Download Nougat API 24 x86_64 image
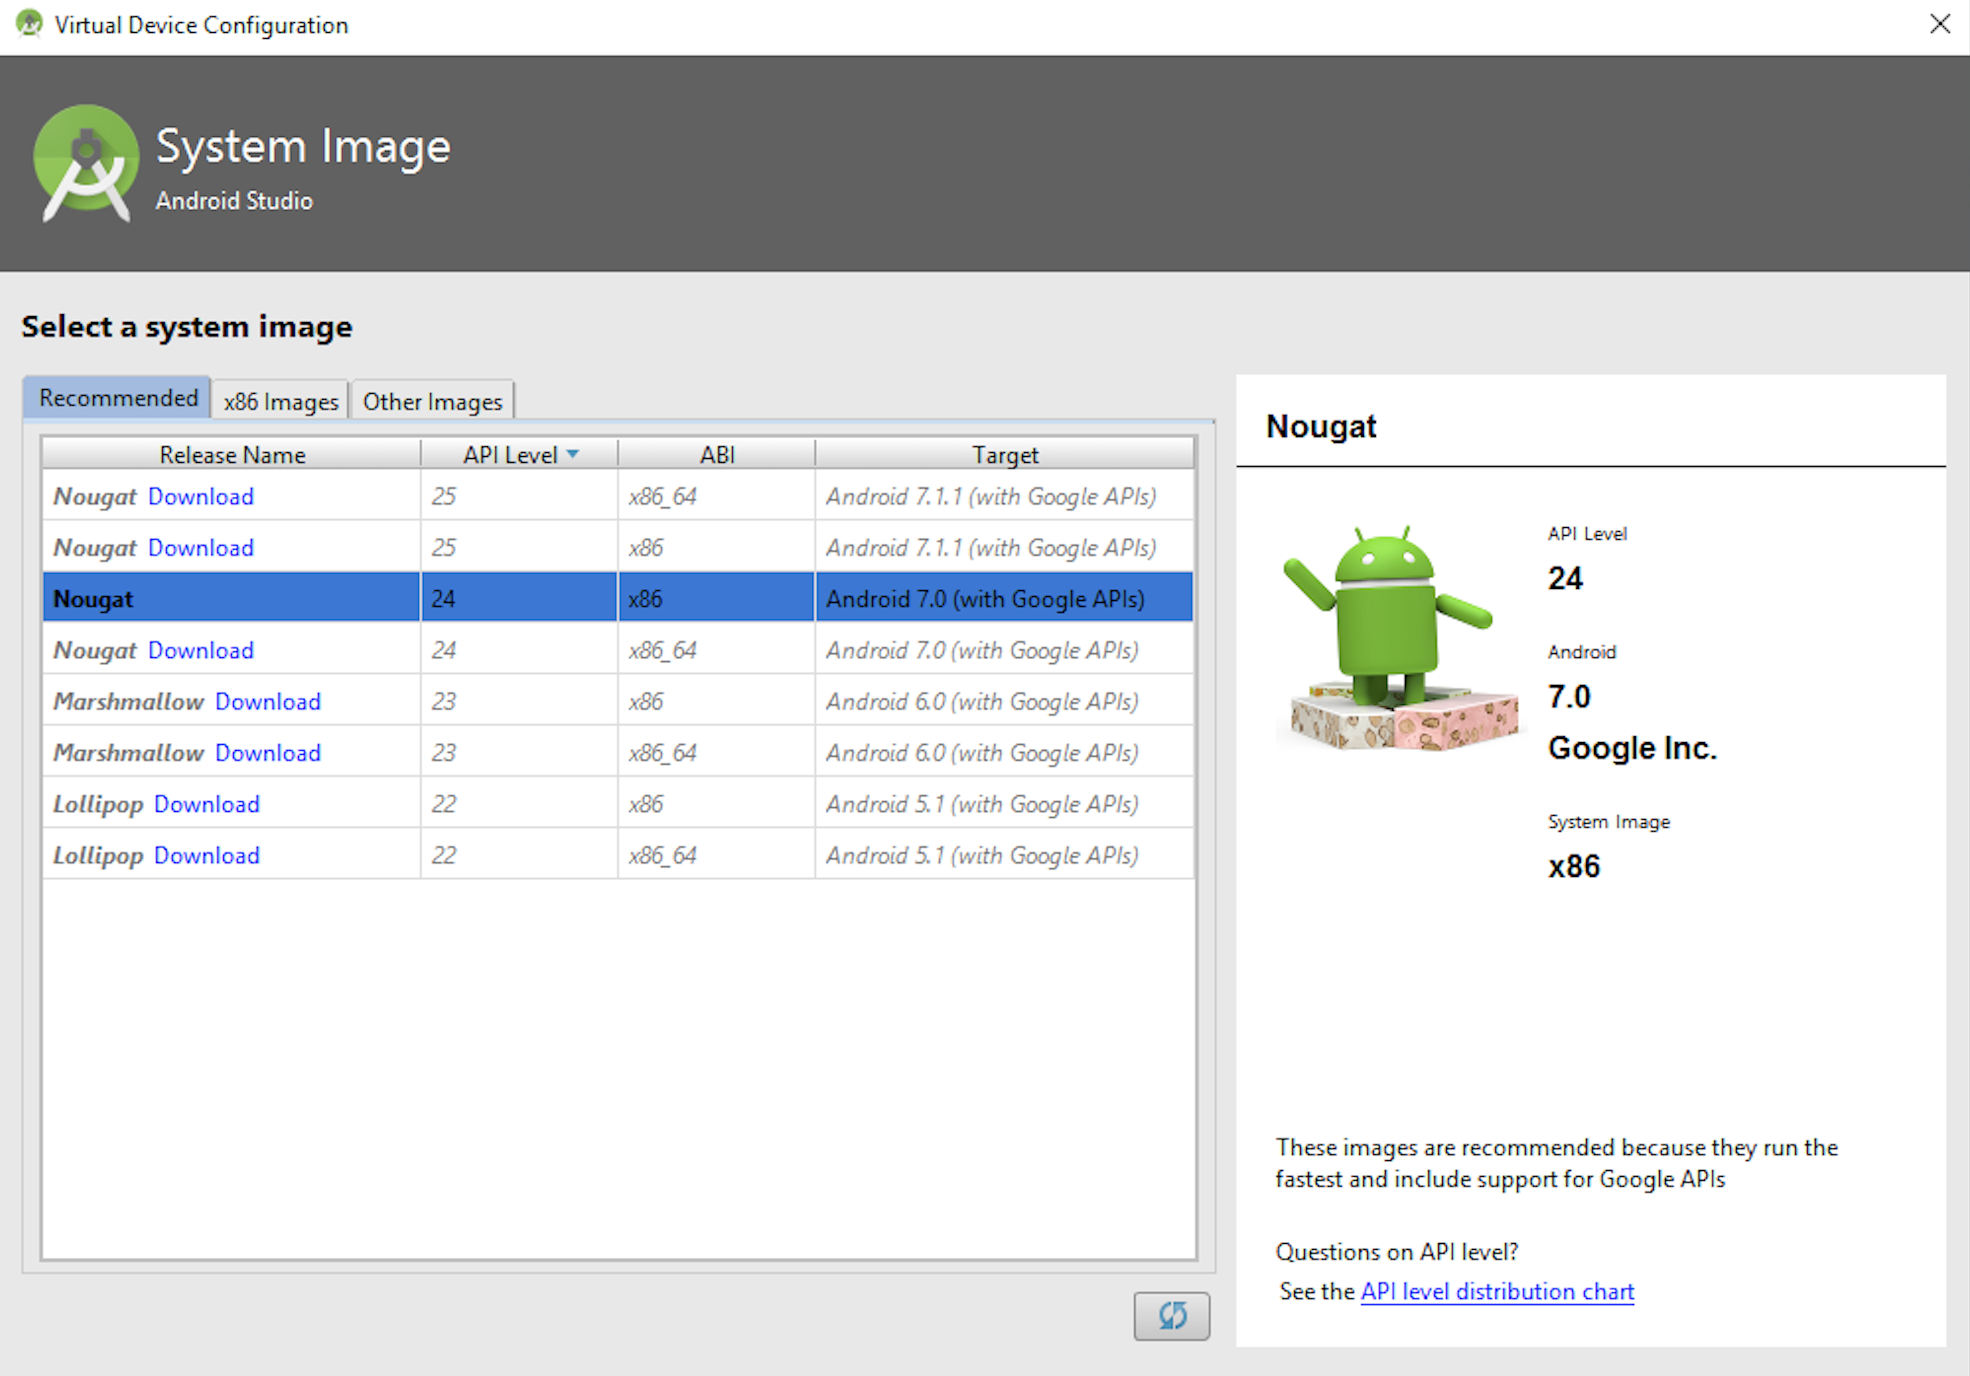The height and width of the screenshot is (1376, 1970). [x=201, y=650]
